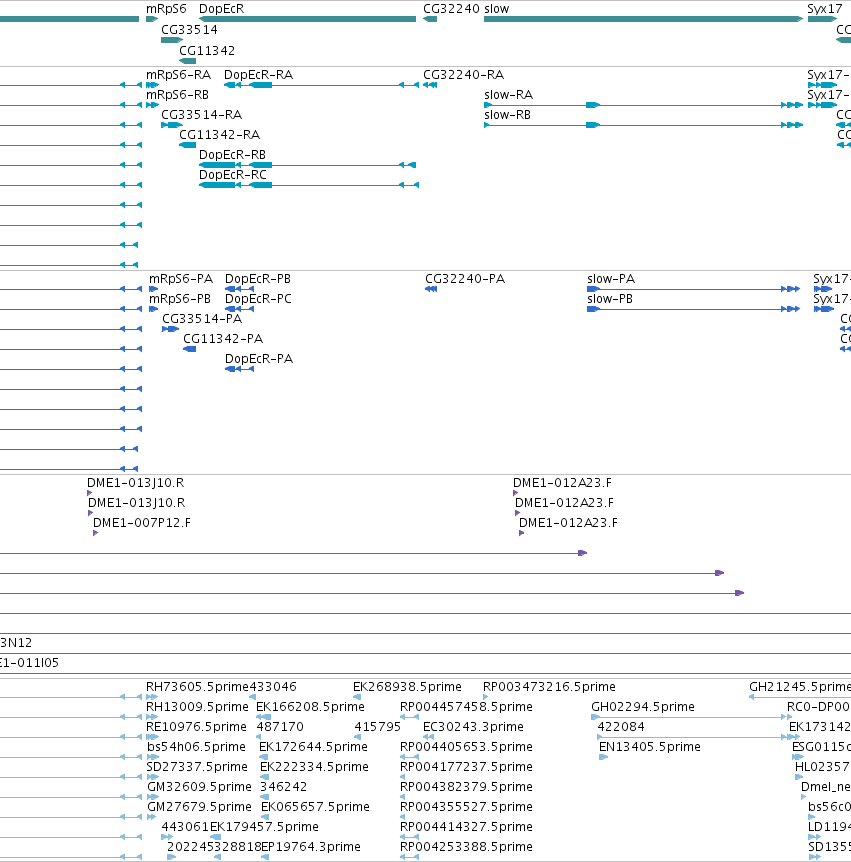This screenshot has height=862, width=851.
Task: Open the CG32240-PA protein label
Action: pyautogui.click(x=465, y=279)
